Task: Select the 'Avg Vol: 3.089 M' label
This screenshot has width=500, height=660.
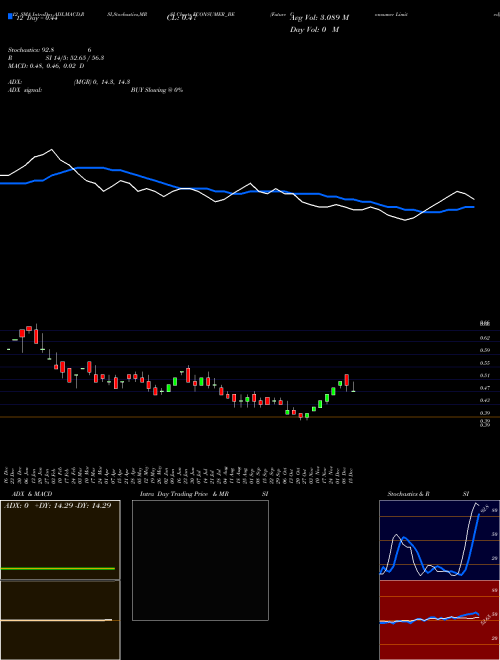Action: coord(319,17)
